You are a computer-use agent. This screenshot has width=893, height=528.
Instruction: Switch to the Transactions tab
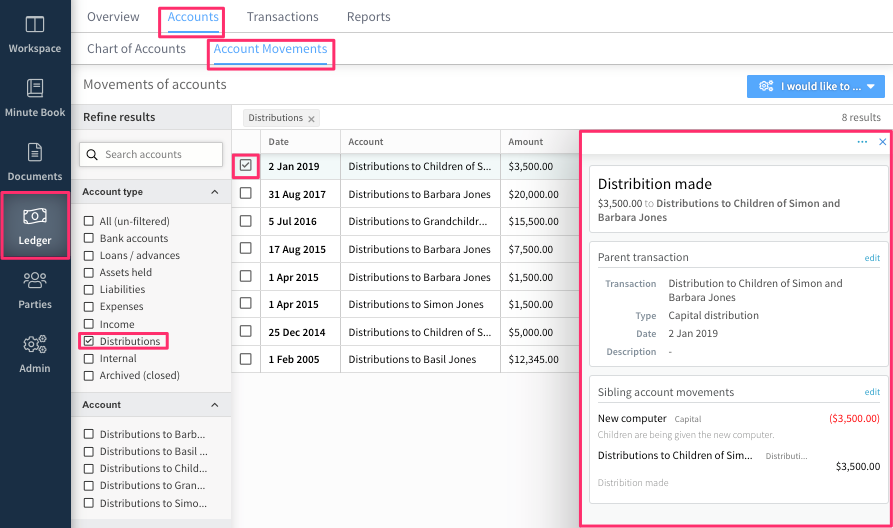[282, 17]
